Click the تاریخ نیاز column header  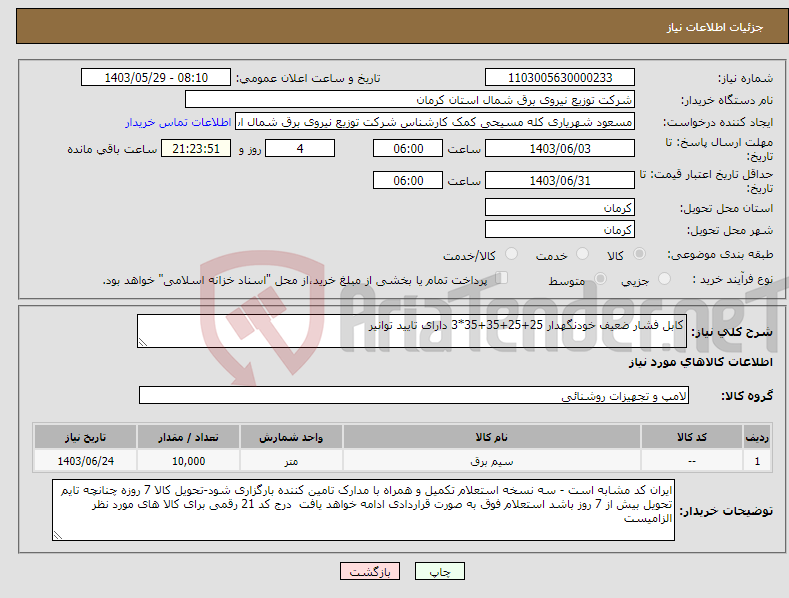point(86,437)
